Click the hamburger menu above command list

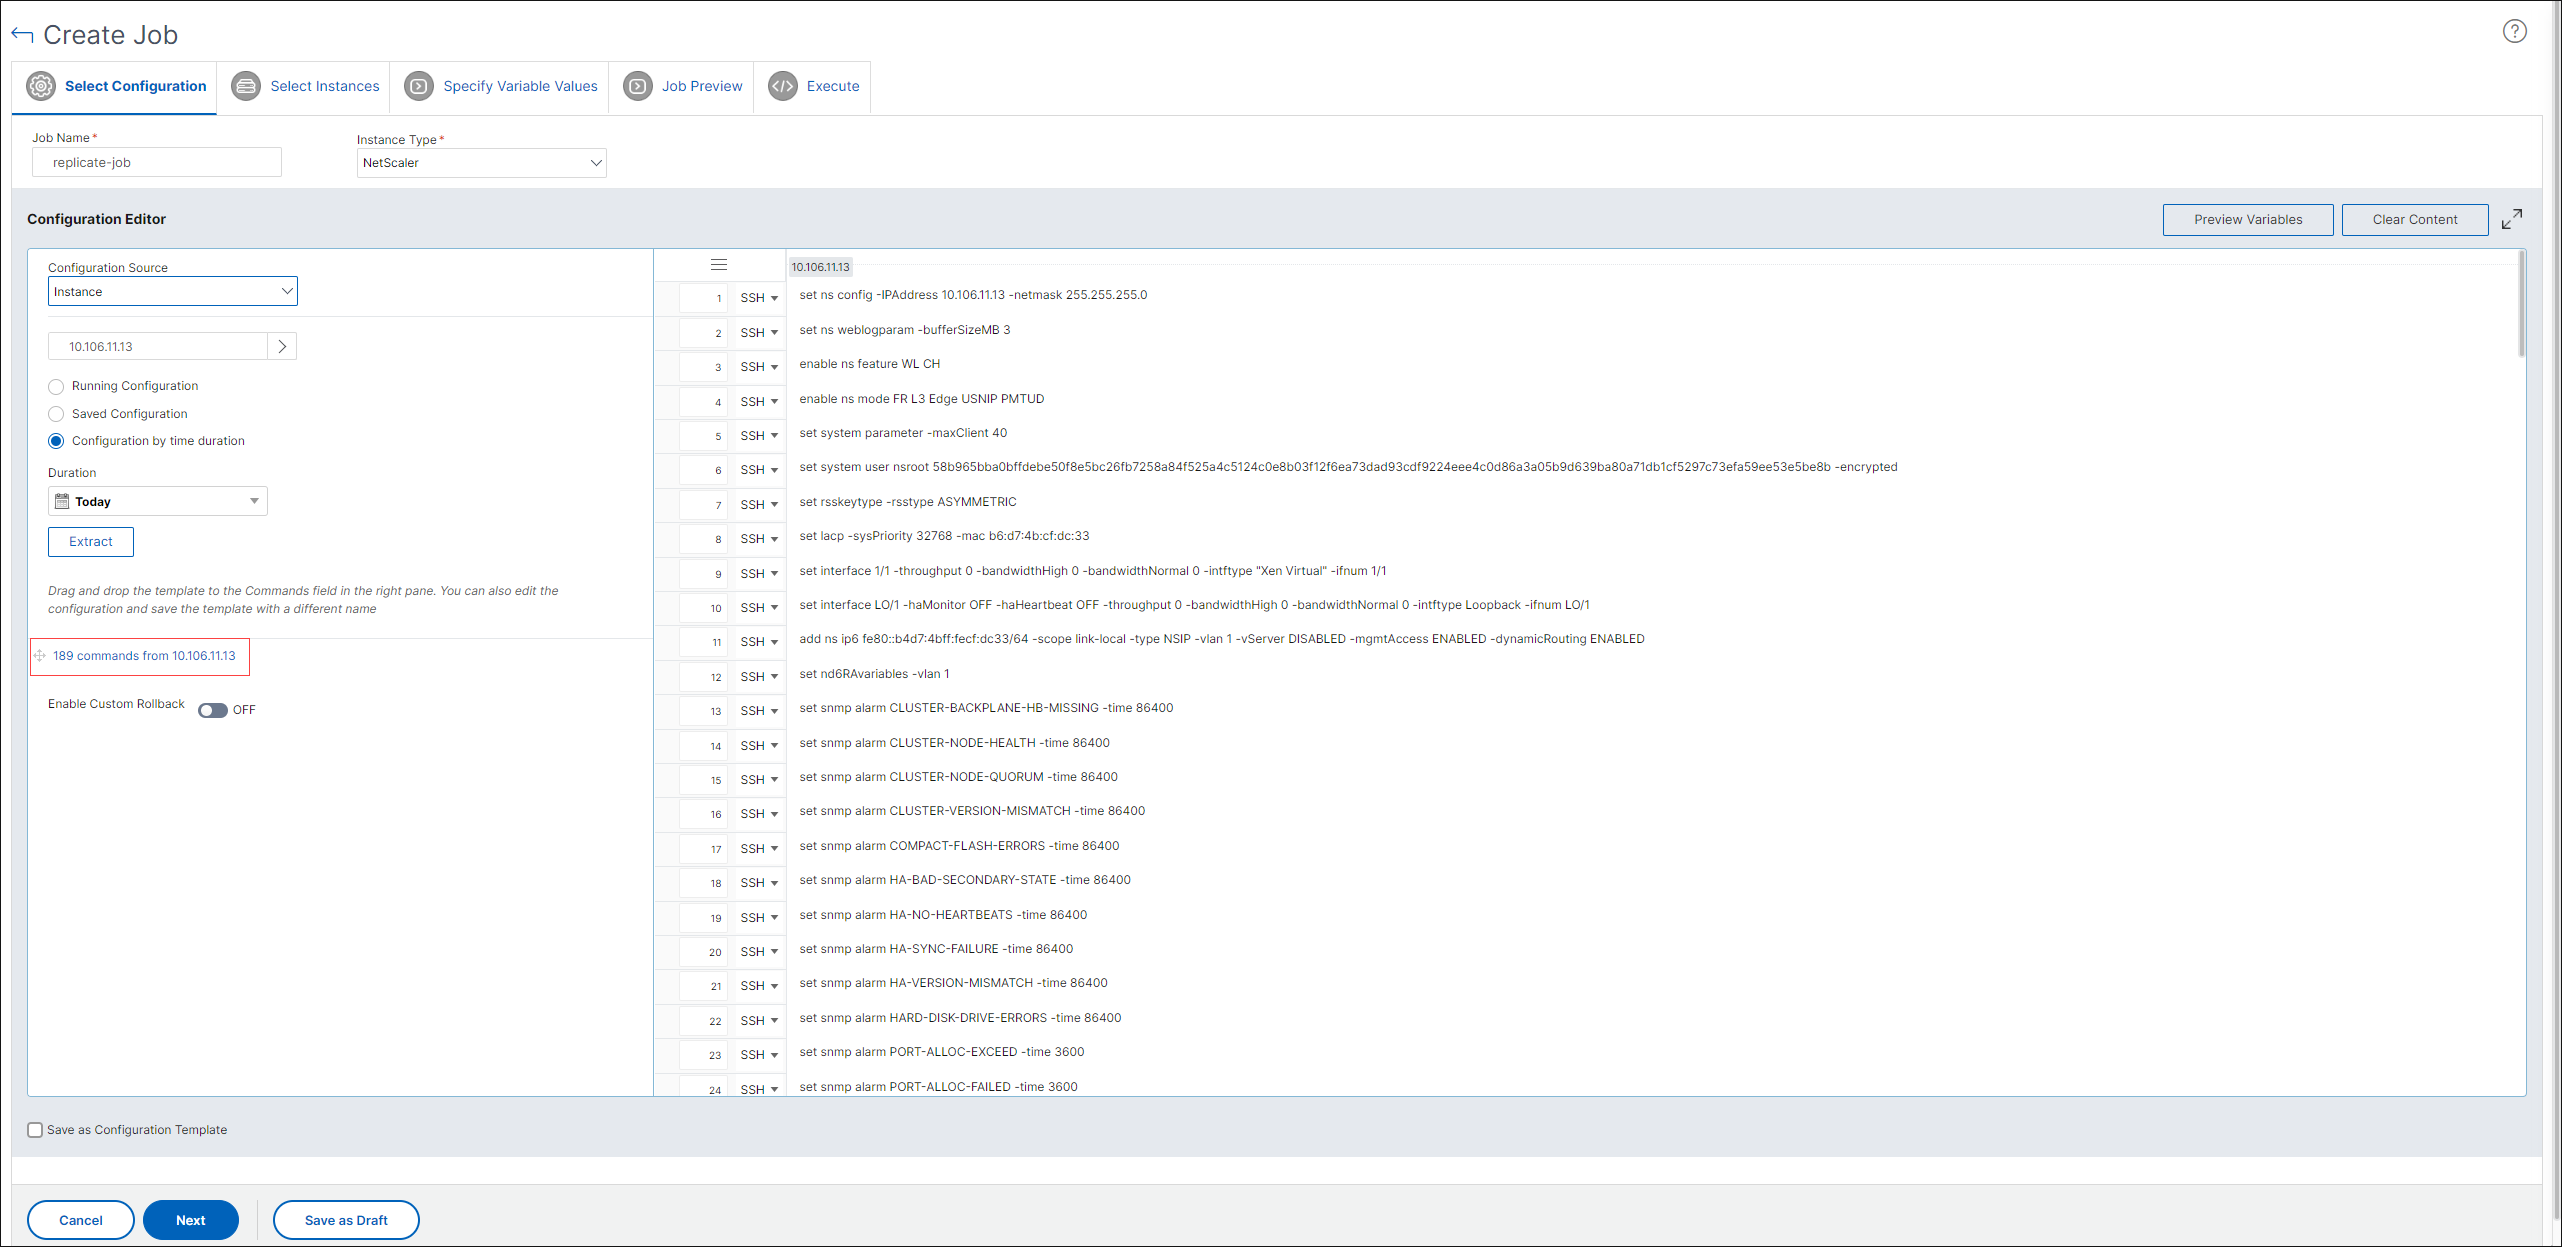(x=719, y=265)
